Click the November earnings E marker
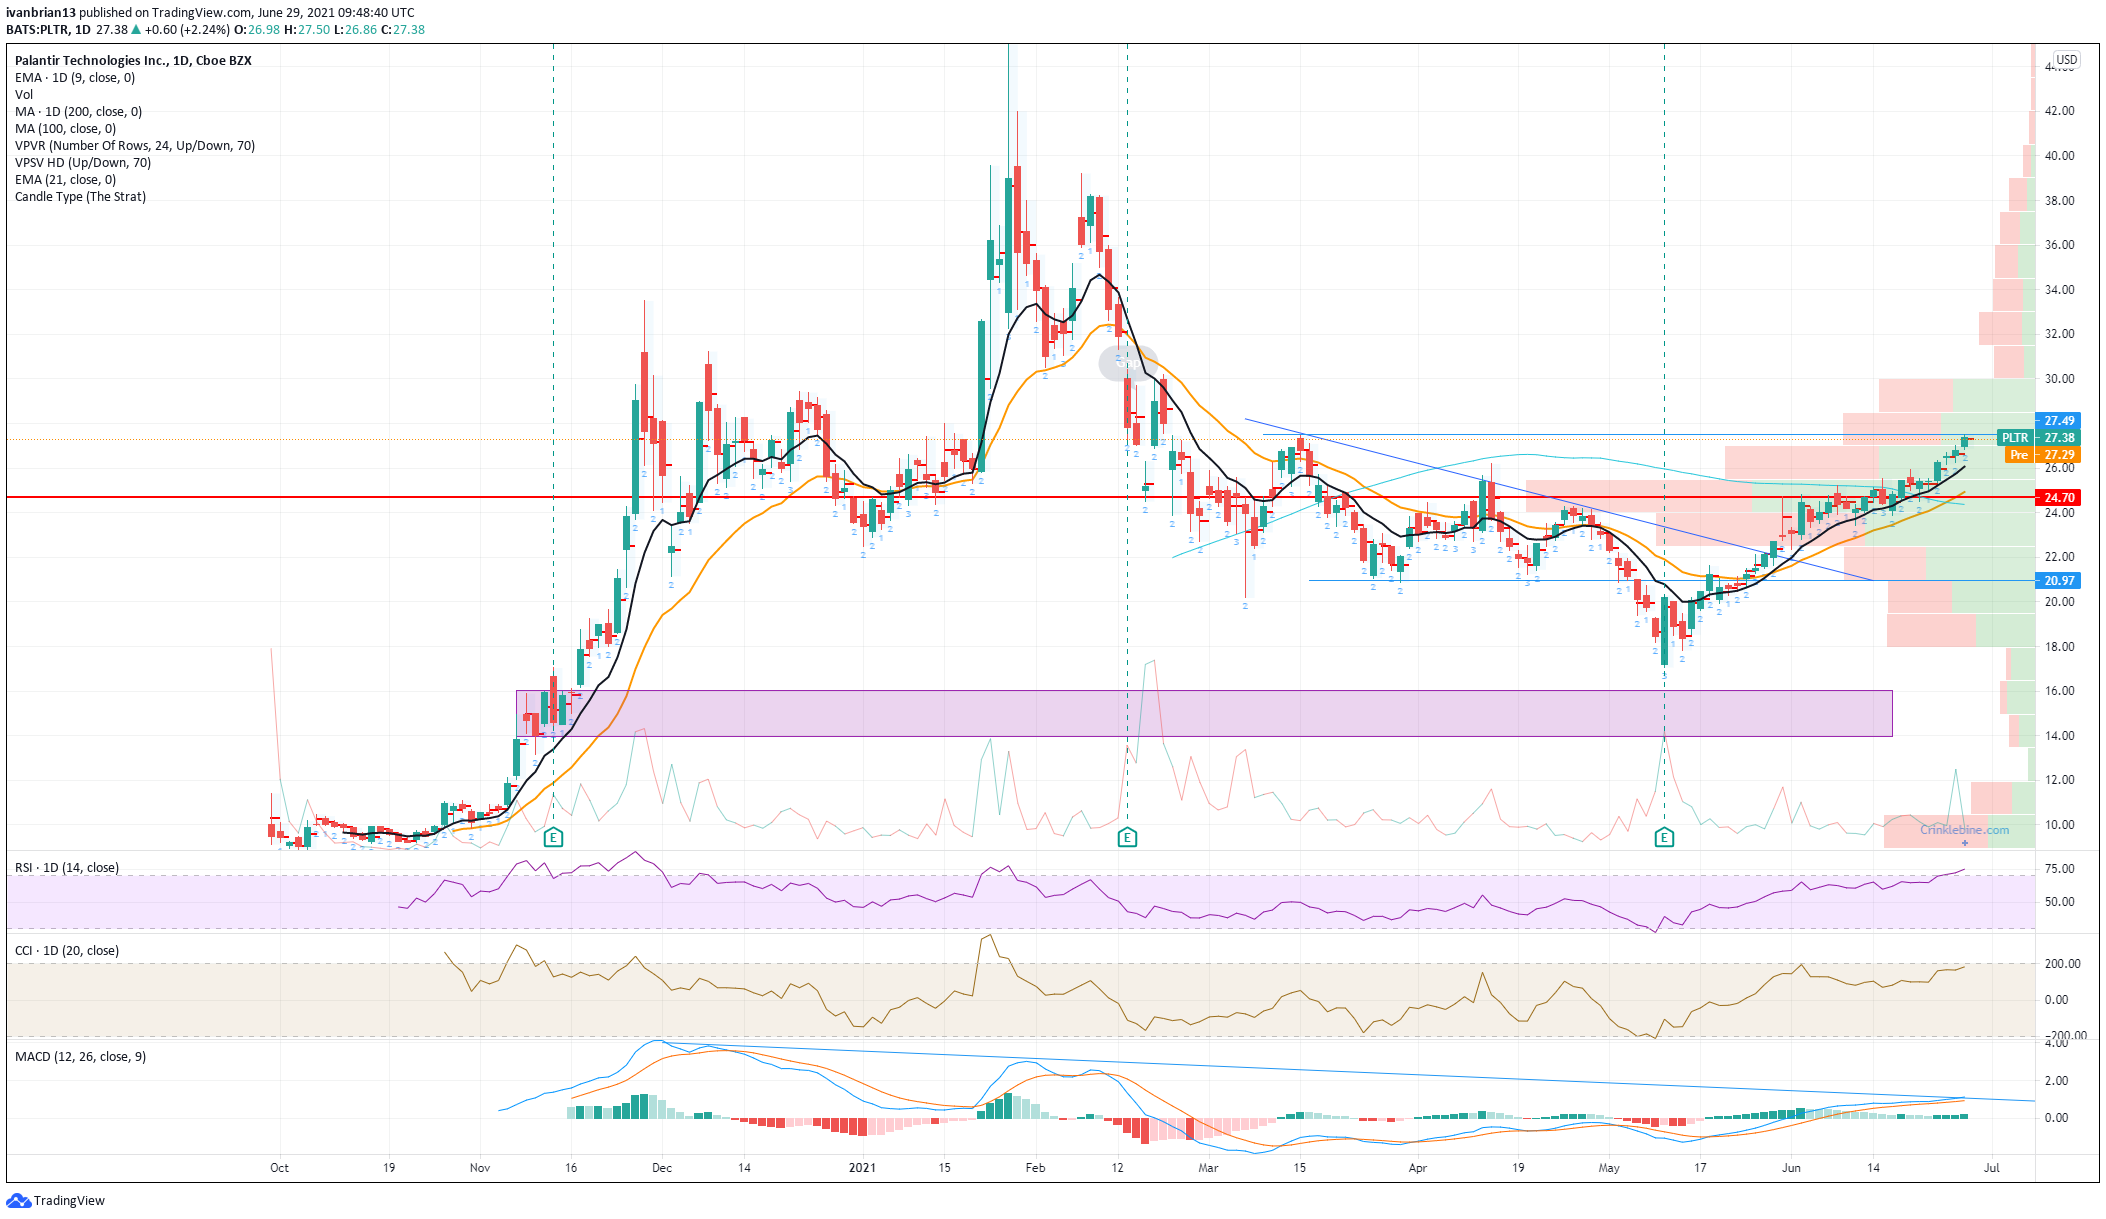 point(553,837)
